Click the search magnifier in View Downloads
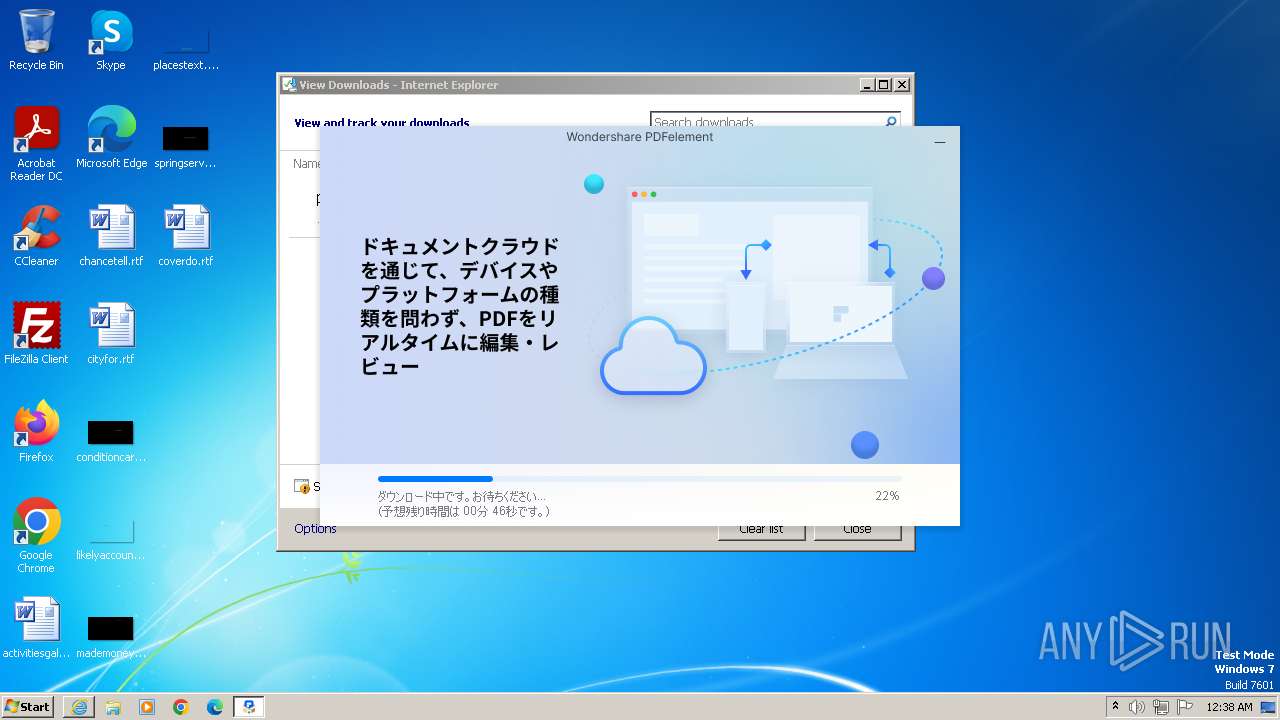The width and height of the screenshot is (1280, 720). [x=891, y=121]
